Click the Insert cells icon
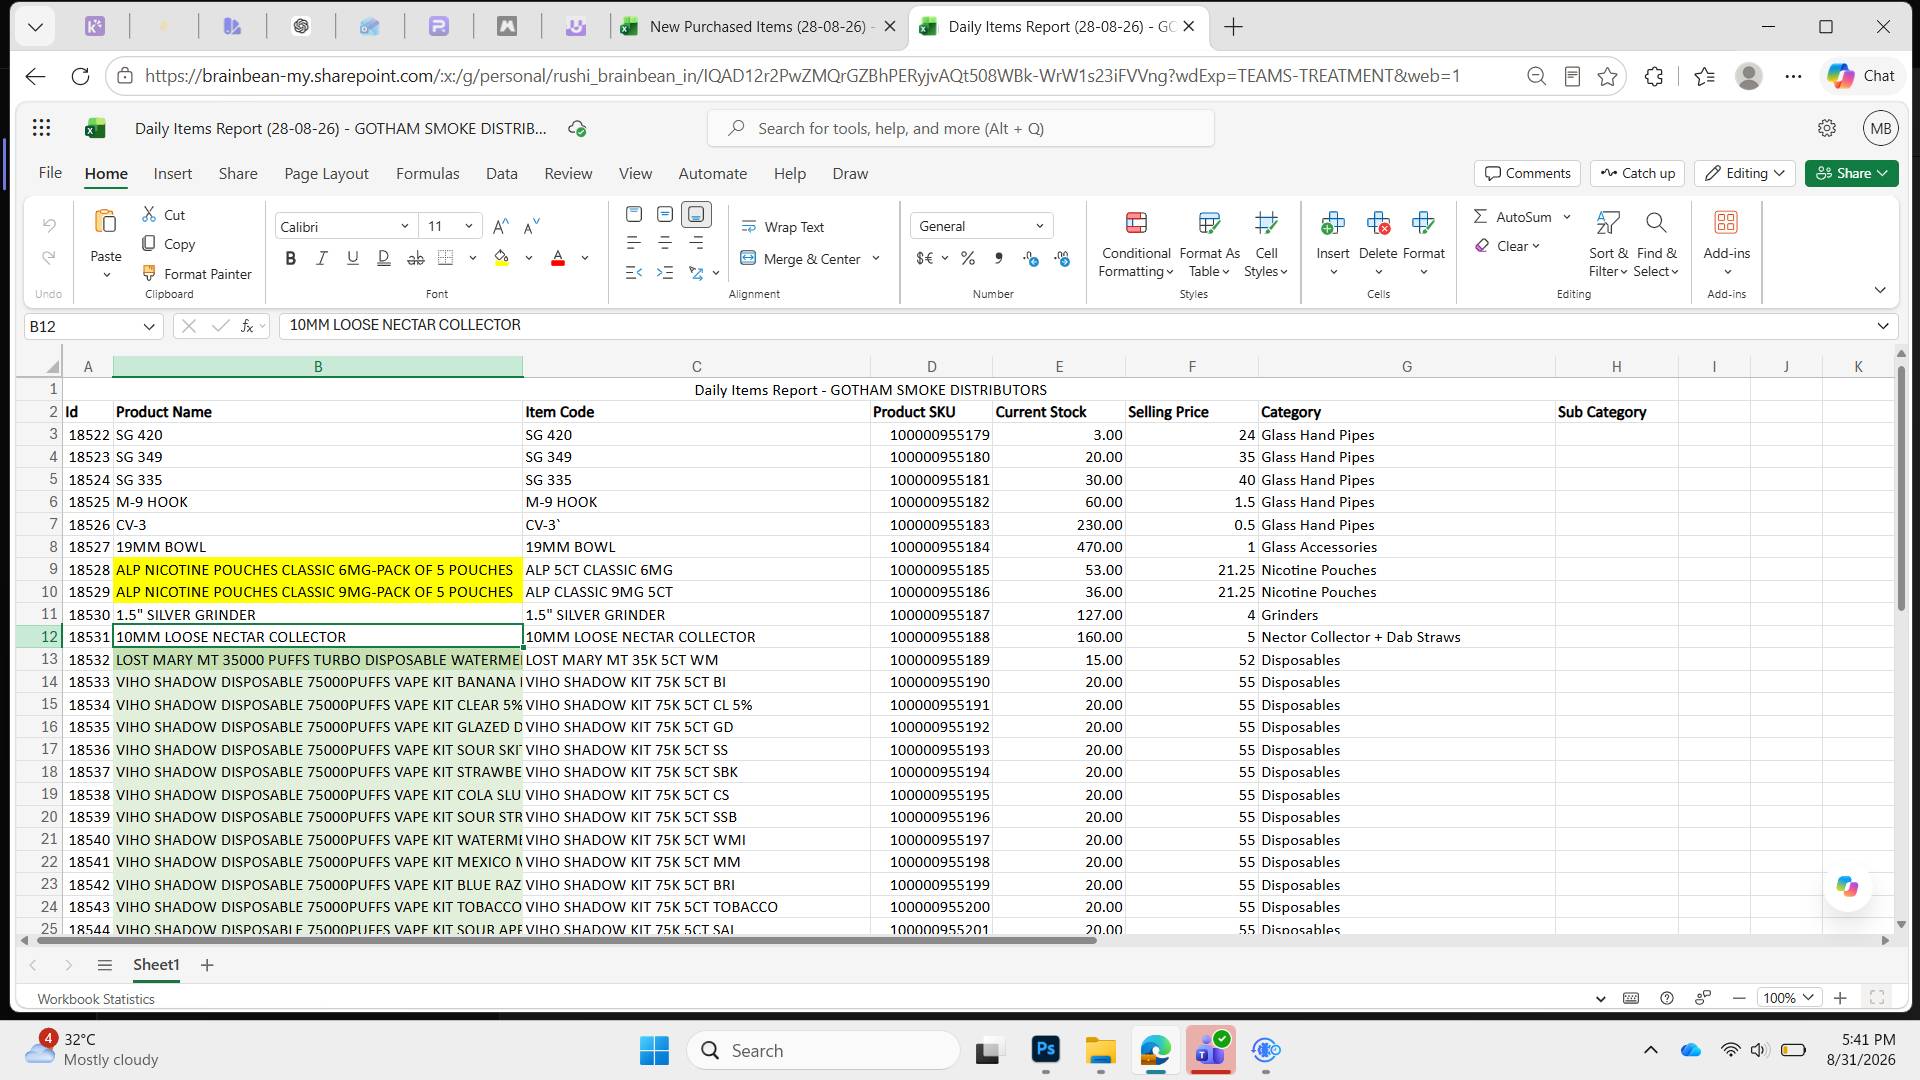 [1332, 222]
